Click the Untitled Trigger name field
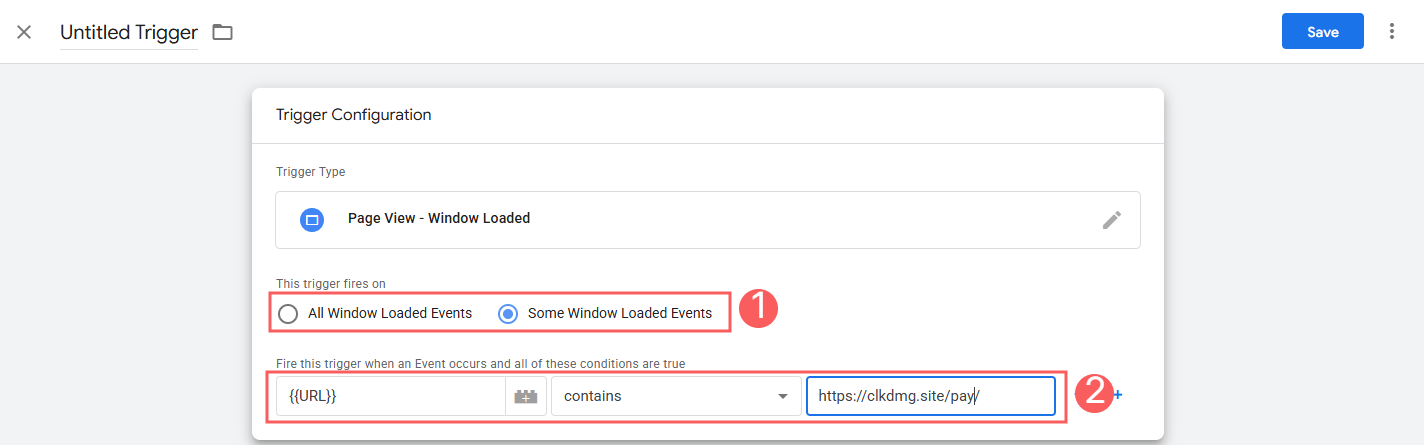This screenshot has height=445, width=1424. 129,32
